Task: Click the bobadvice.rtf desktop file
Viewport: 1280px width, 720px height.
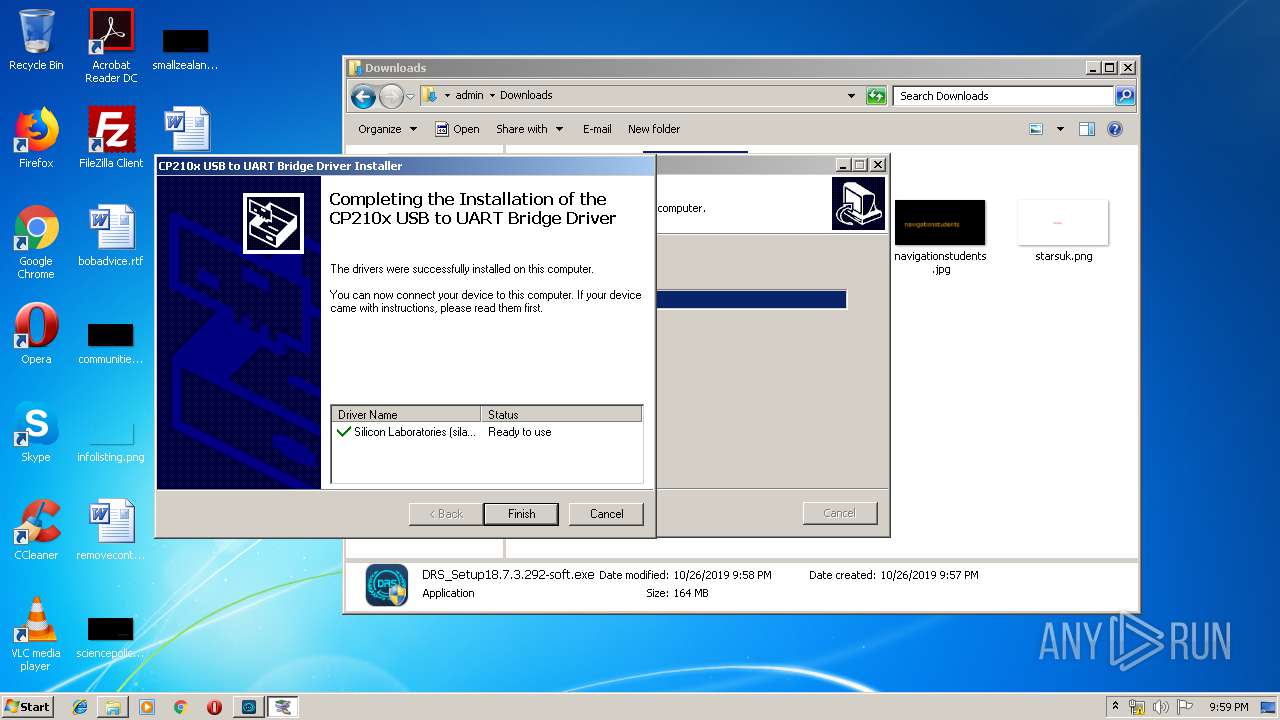Action: pyautogui.click(x=111, y=235)
